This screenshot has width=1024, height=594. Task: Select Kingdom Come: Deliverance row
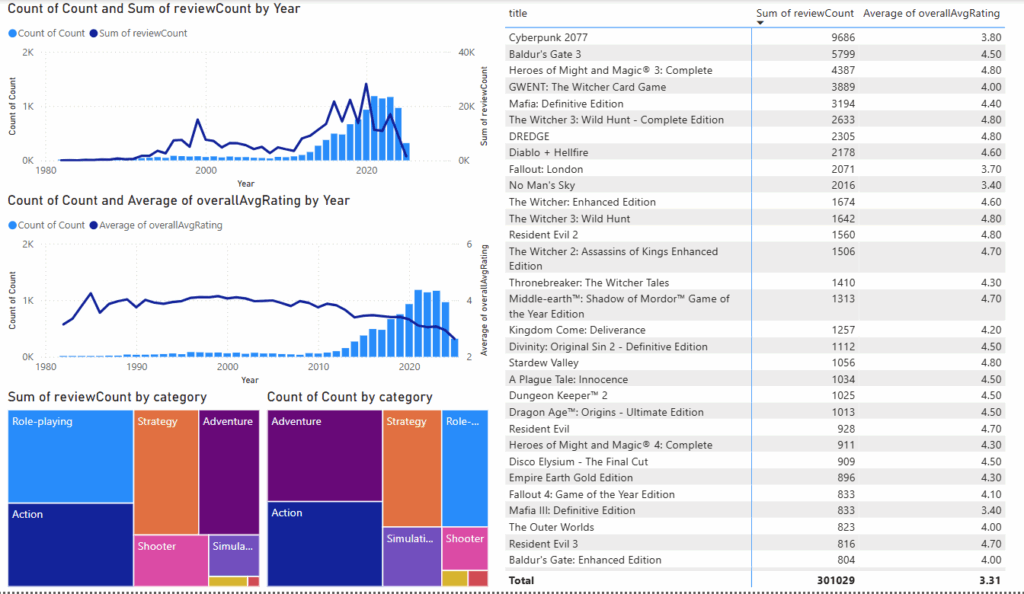pyautogui.click(x=754, y=330)
